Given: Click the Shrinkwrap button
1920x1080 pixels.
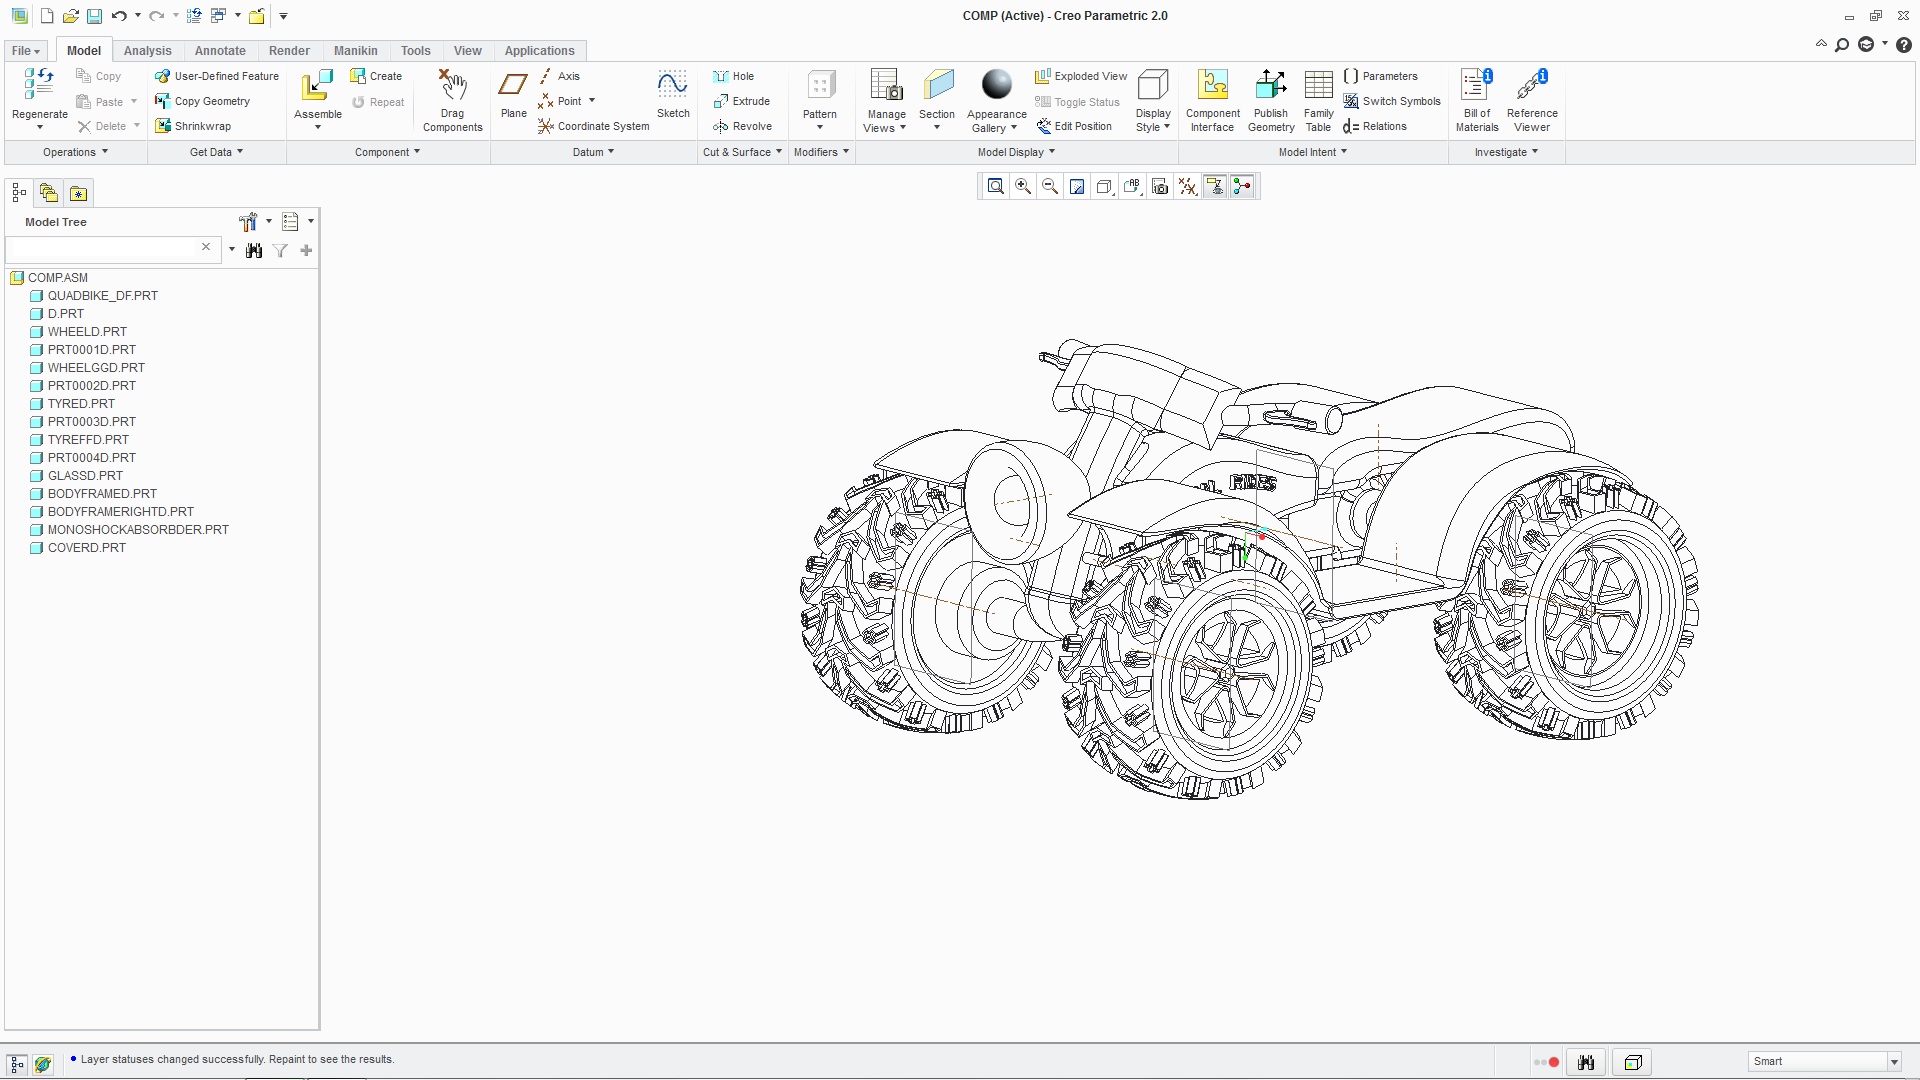Looking at the screenshot, I should pos(193,127).
